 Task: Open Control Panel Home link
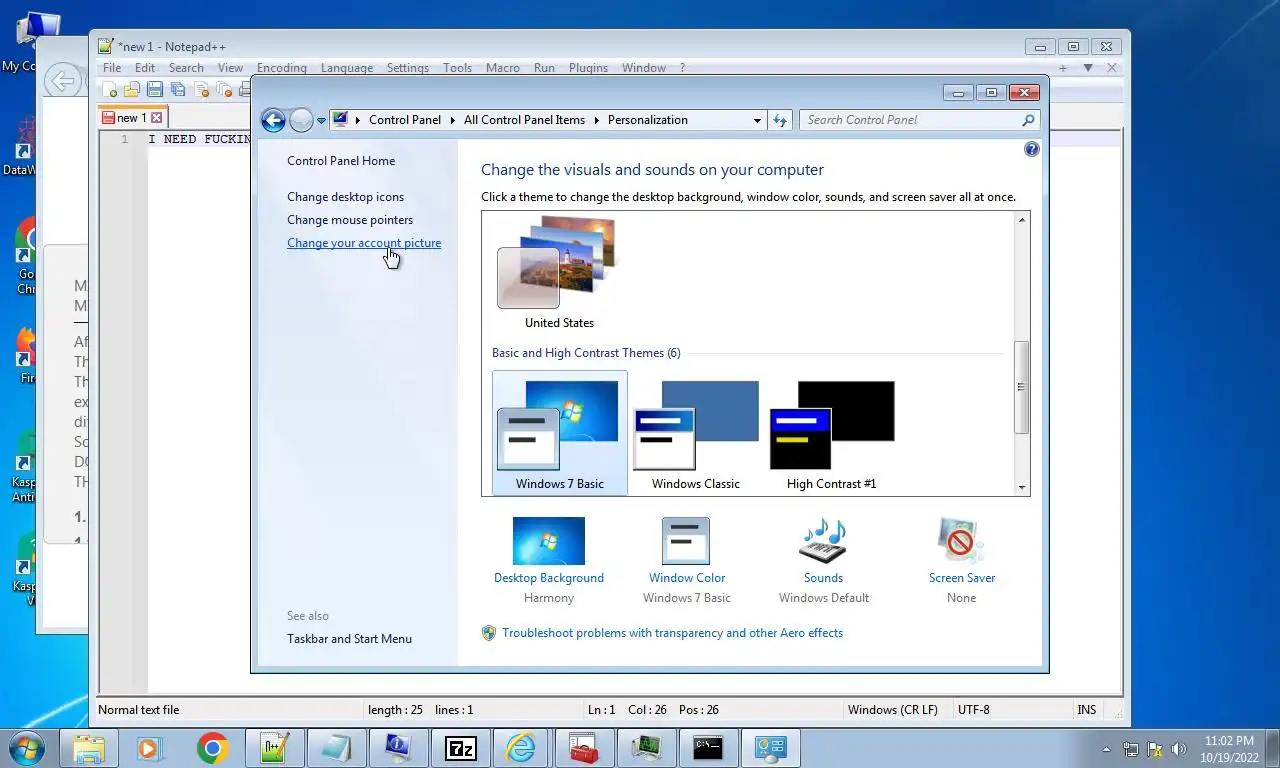[341, 161]
